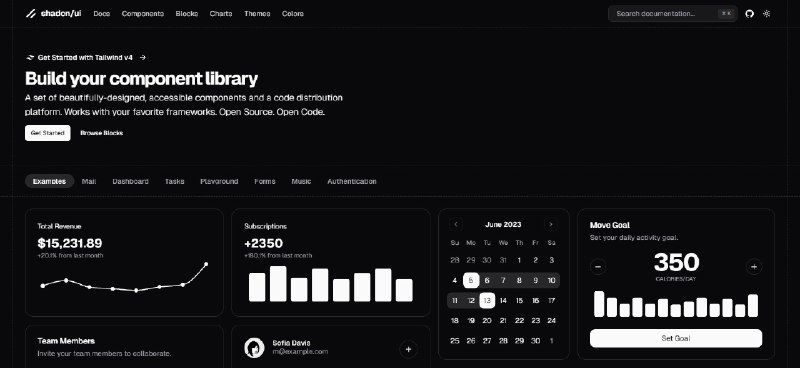Viewport: 800px width, 368px height.
Task: Click the Get Started button
Action: 47,133
